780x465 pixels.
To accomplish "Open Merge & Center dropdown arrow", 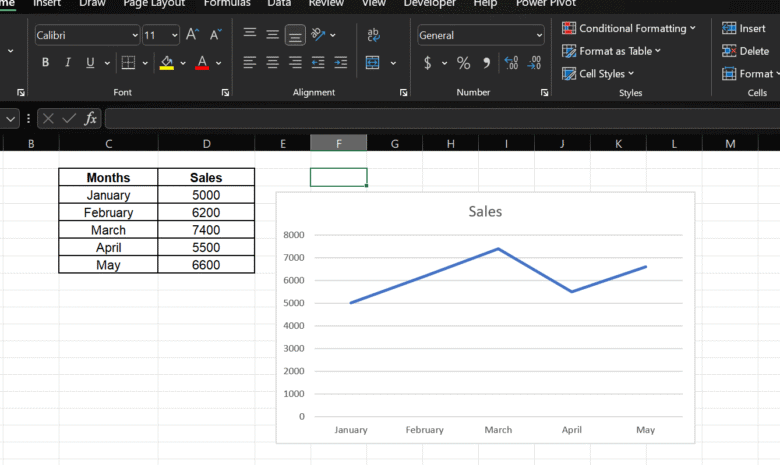I will tap(393, 63).
